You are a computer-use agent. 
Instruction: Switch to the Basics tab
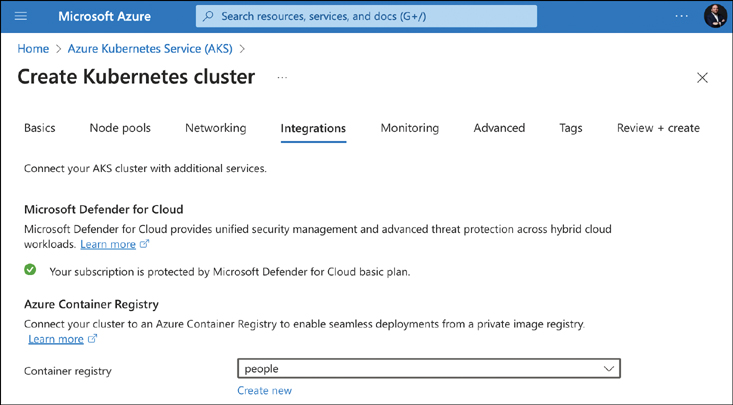click(40, 128)
